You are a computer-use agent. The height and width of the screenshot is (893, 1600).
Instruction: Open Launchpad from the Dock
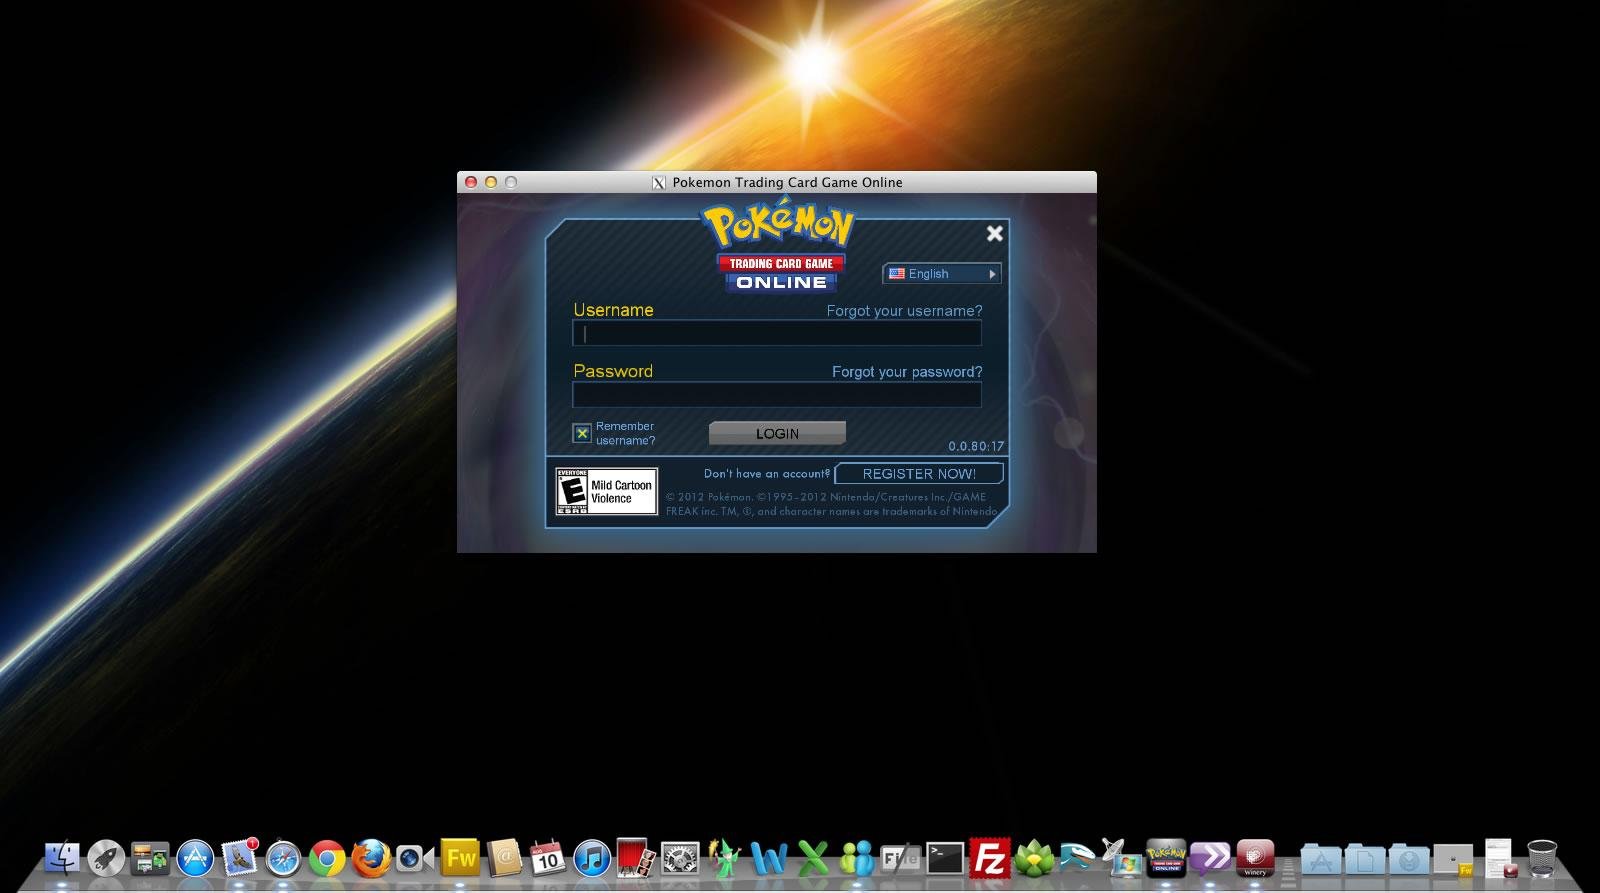(x=106, y=858)
